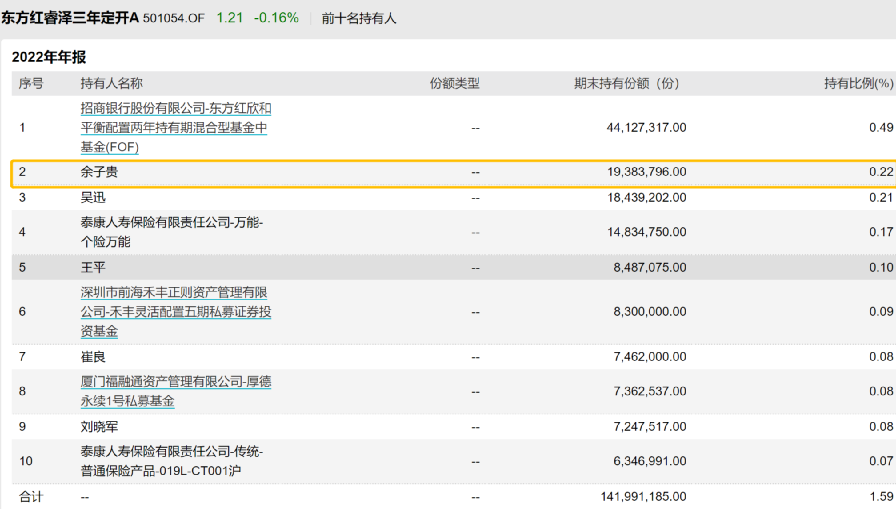Click the holding ratio 0.49
Viewport: 896px width, 509px height.
click(x=881, y=127)
